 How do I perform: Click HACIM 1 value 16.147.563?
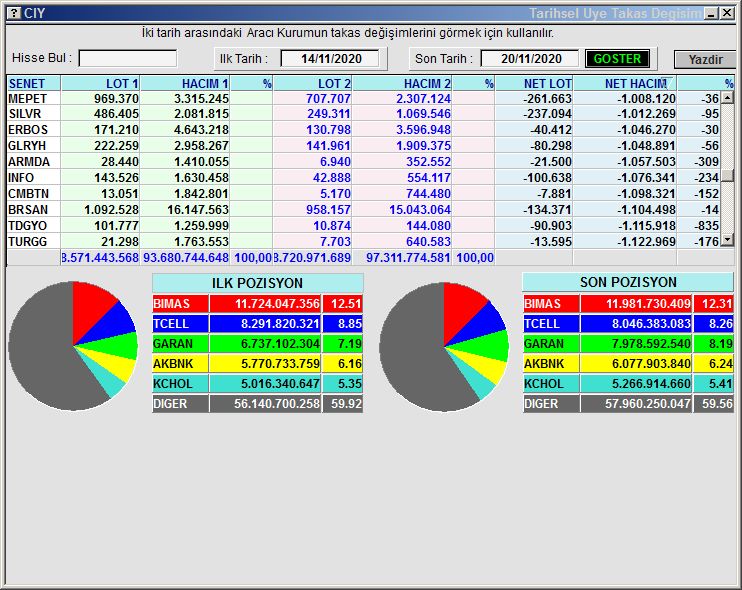point(198,210)
